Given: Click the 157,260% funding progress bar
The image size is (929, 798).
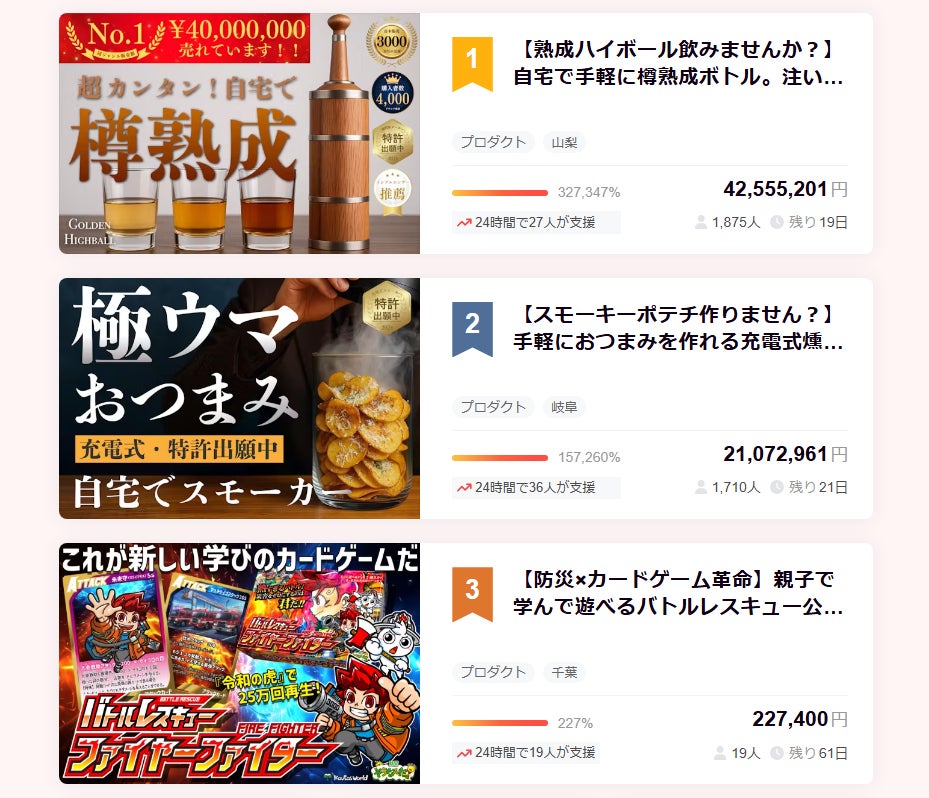Looking at the screenshot, I should pos(500,457).
